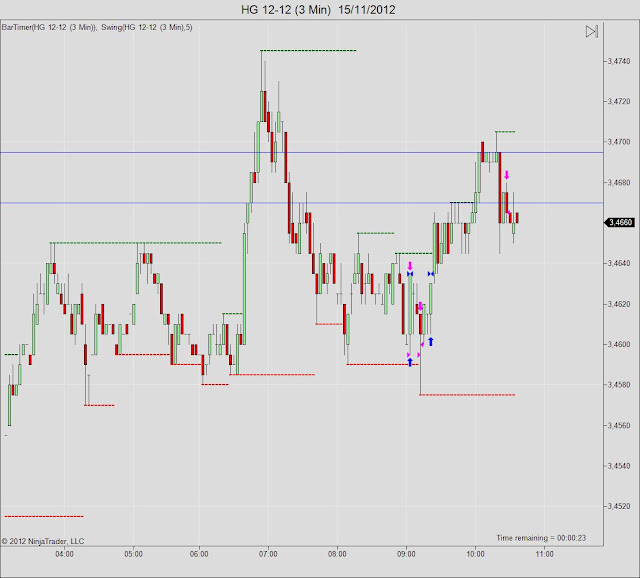Click the 08:00 time axis label
This screenshot has height=578, width=640.
click(337, 554)
